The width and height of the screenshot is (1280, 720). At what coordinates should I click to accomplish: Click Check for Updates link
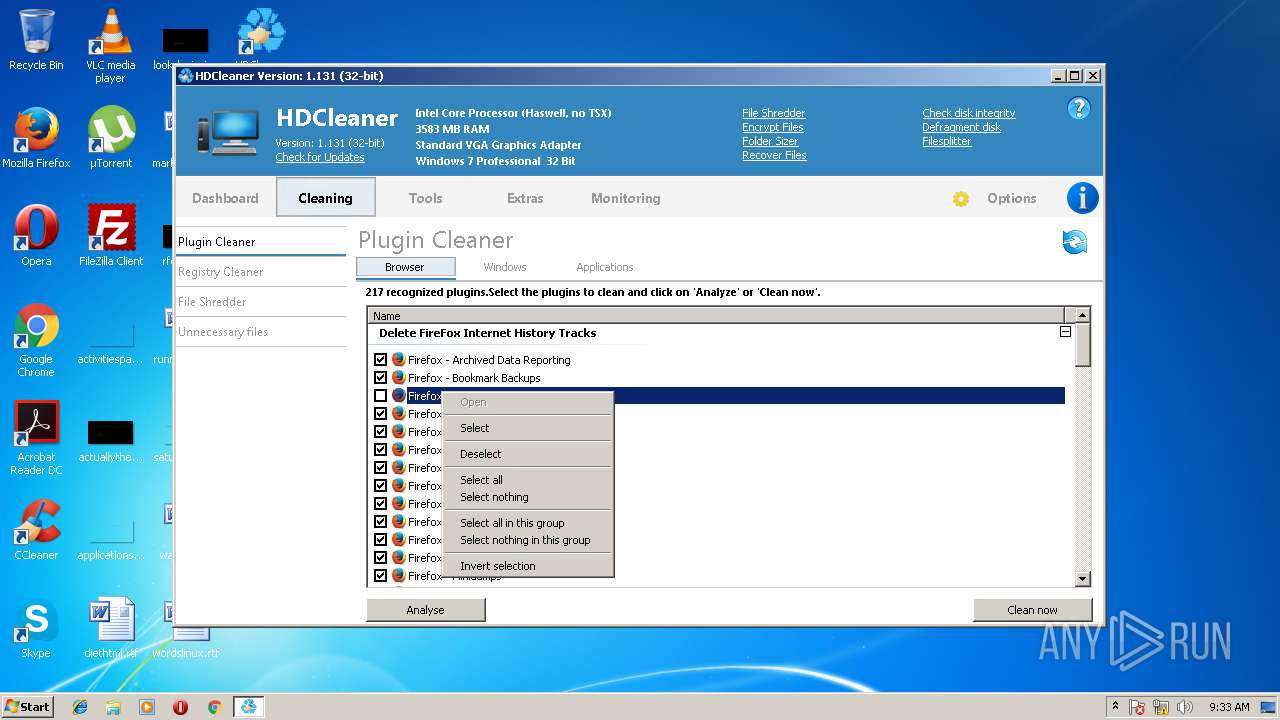coord(320,157)
